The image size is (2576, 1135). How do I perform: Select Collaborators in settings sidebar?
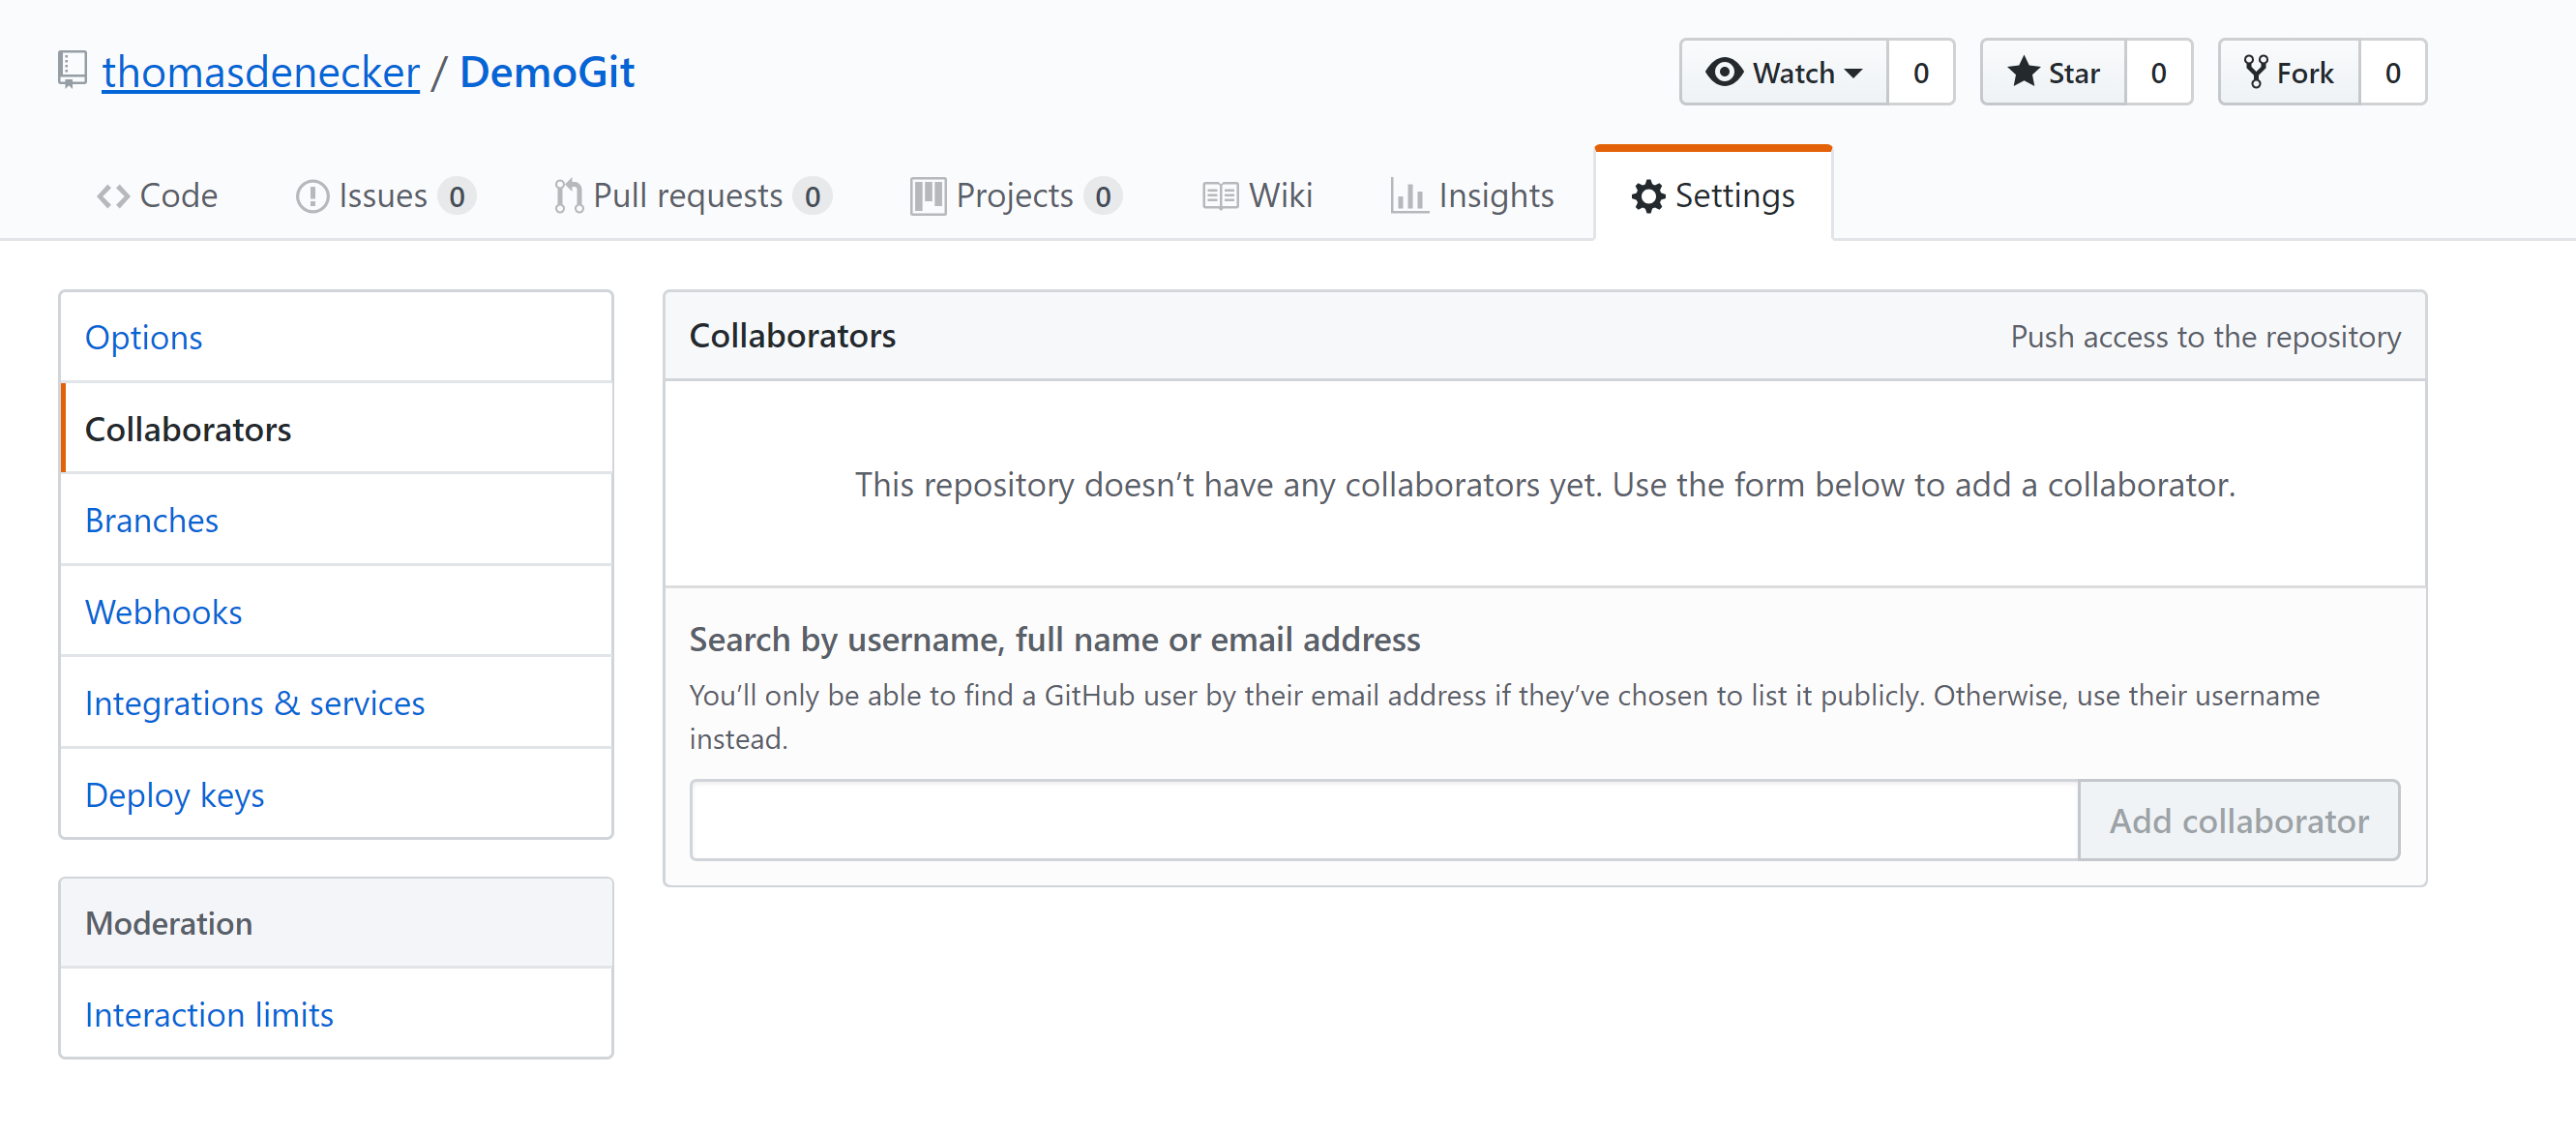point(336,429)
